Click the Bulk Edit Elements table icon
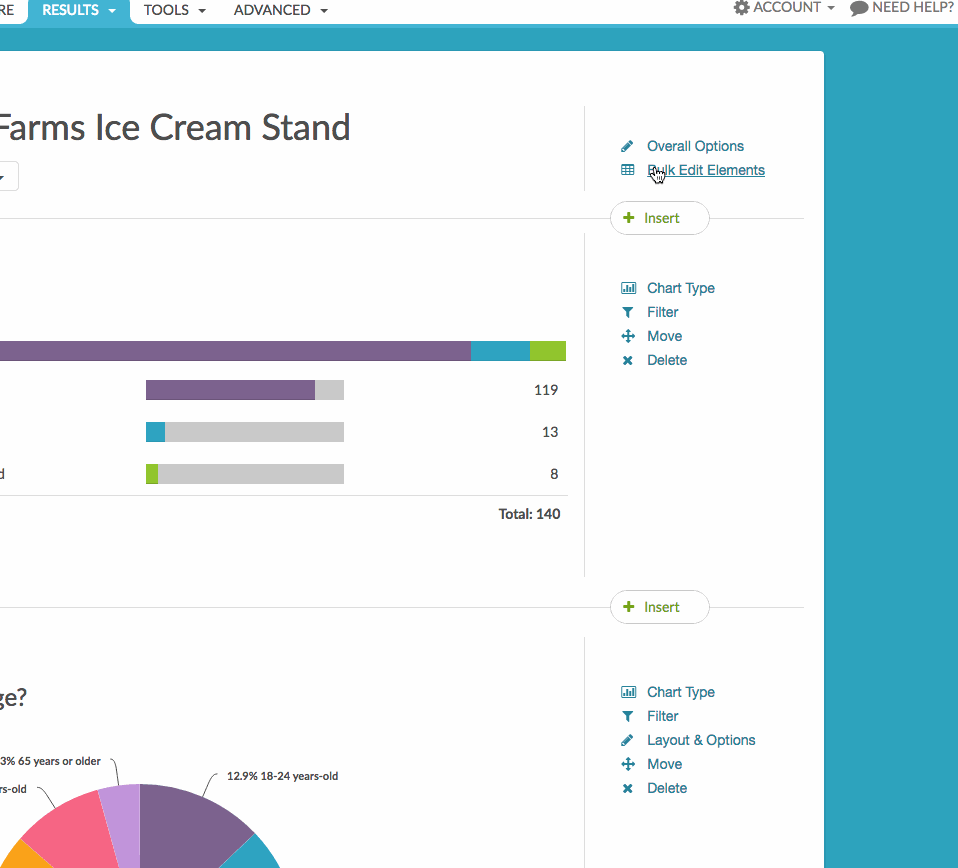Image resolution: width=958 pixels, height=868 pixels. 627,170
